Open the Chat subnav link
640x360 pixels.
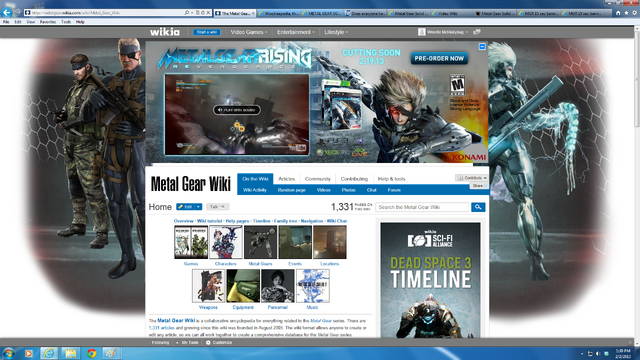pos(371,190)
